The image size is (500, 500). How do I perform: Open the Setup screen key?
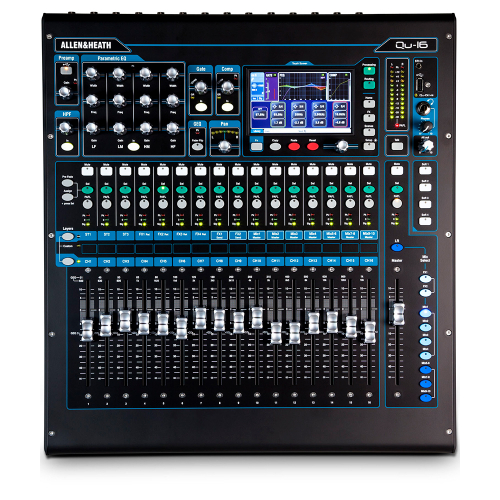pyautogui.click(x=369, y=146)
